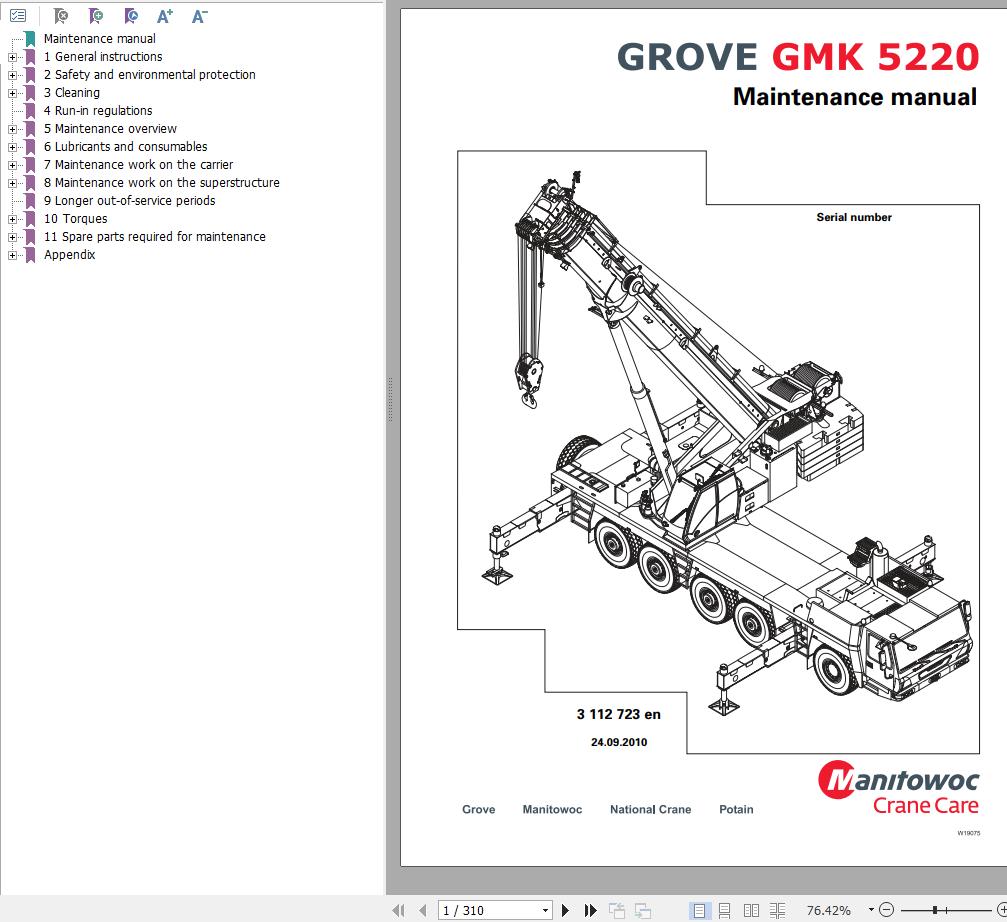Viewport: 1007px width, 922px height.
Task: Click the 76.42% zoom value
Action: tap(828, 910)
